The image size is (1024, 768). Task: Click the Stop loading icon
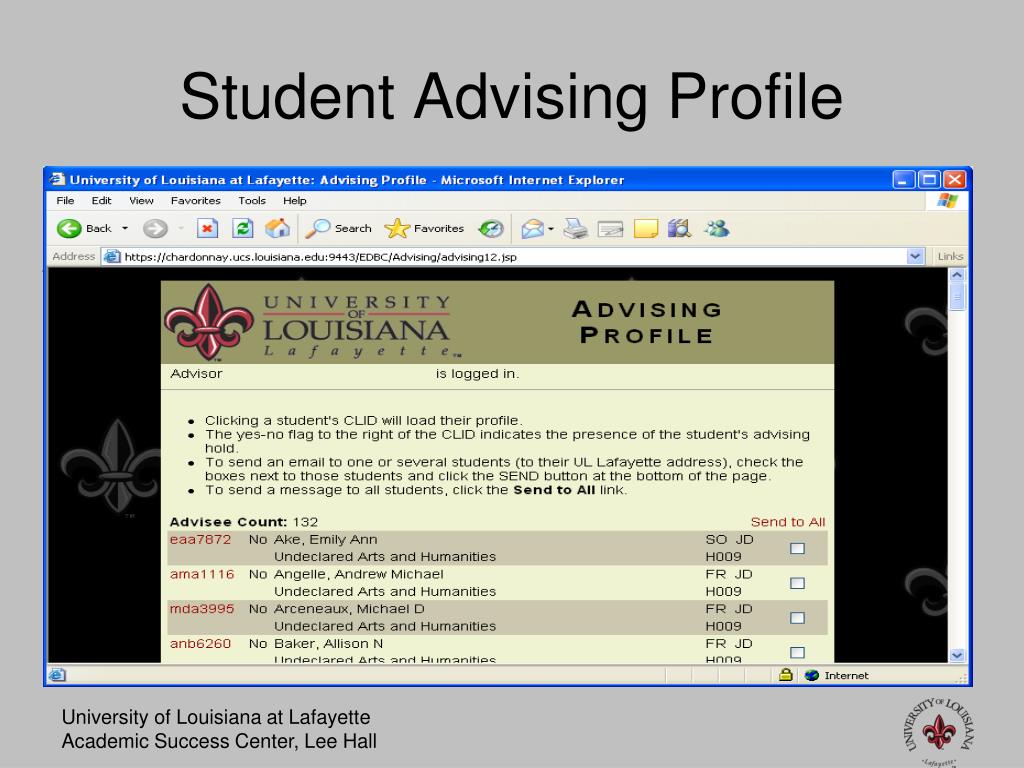pyautogui.click(x=207, y=229)
